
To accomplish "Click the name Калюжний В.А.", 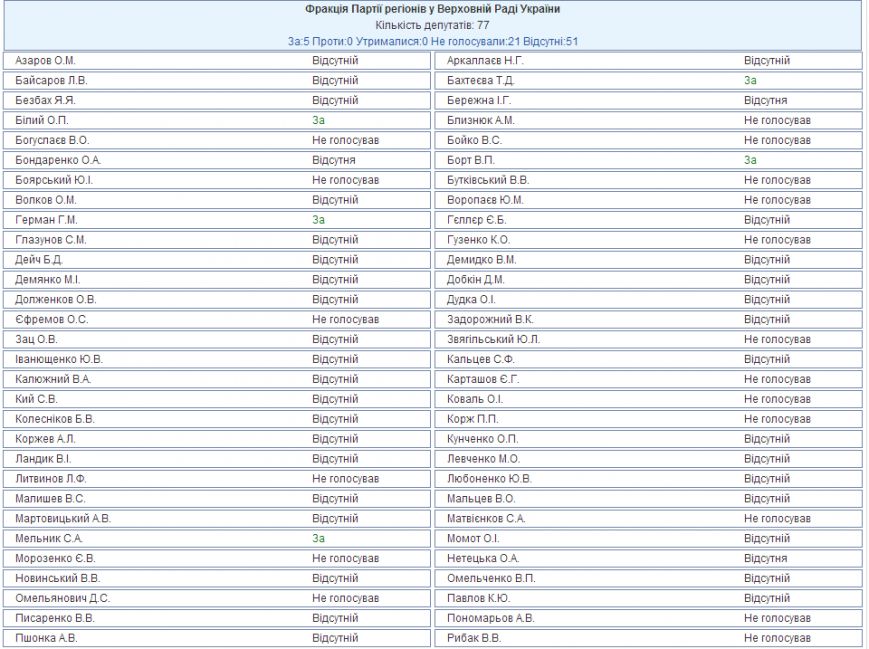I will [x=53, y=380].
